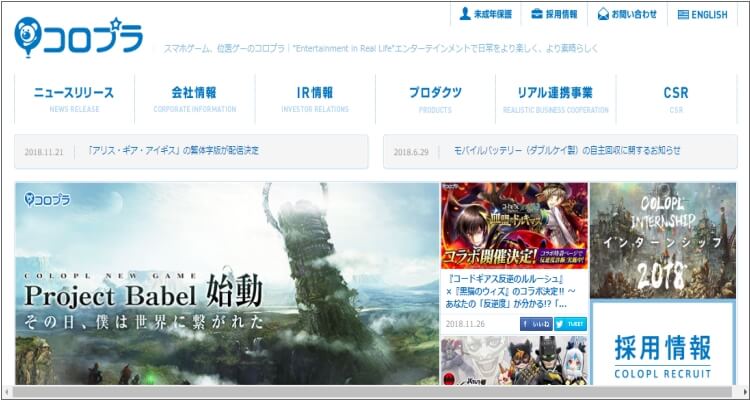This screenshot has width=750, height=400.
Task: Open the IR情報 menu
Action: pyautogui.click(x=315, y=99)
